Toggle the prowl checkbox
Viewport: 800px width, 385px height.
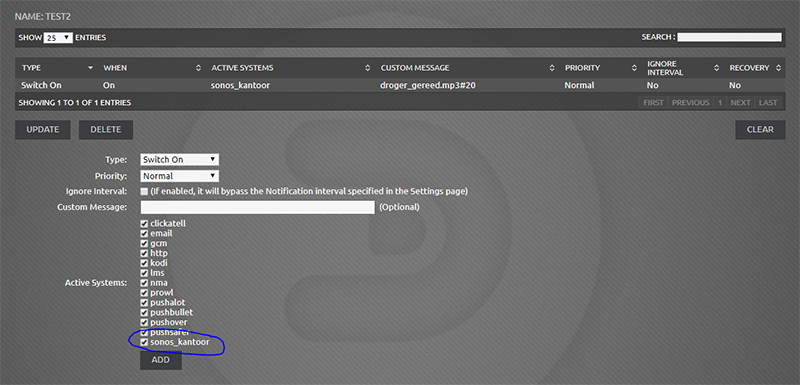tap(144, 293)
